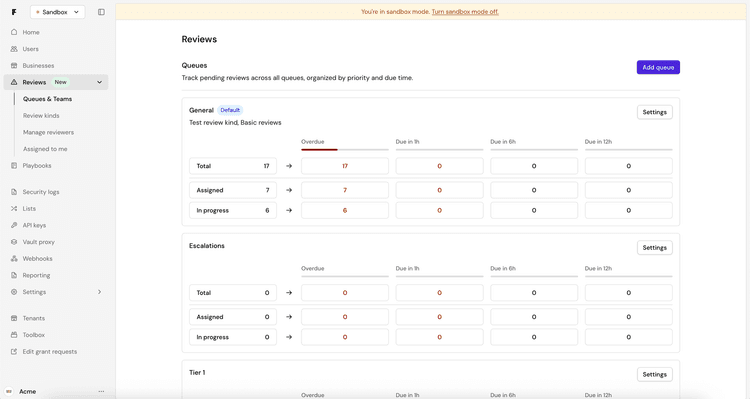Click the General Due in 1h progress bar
Viewport: 750px width, 399px height.
440,150
